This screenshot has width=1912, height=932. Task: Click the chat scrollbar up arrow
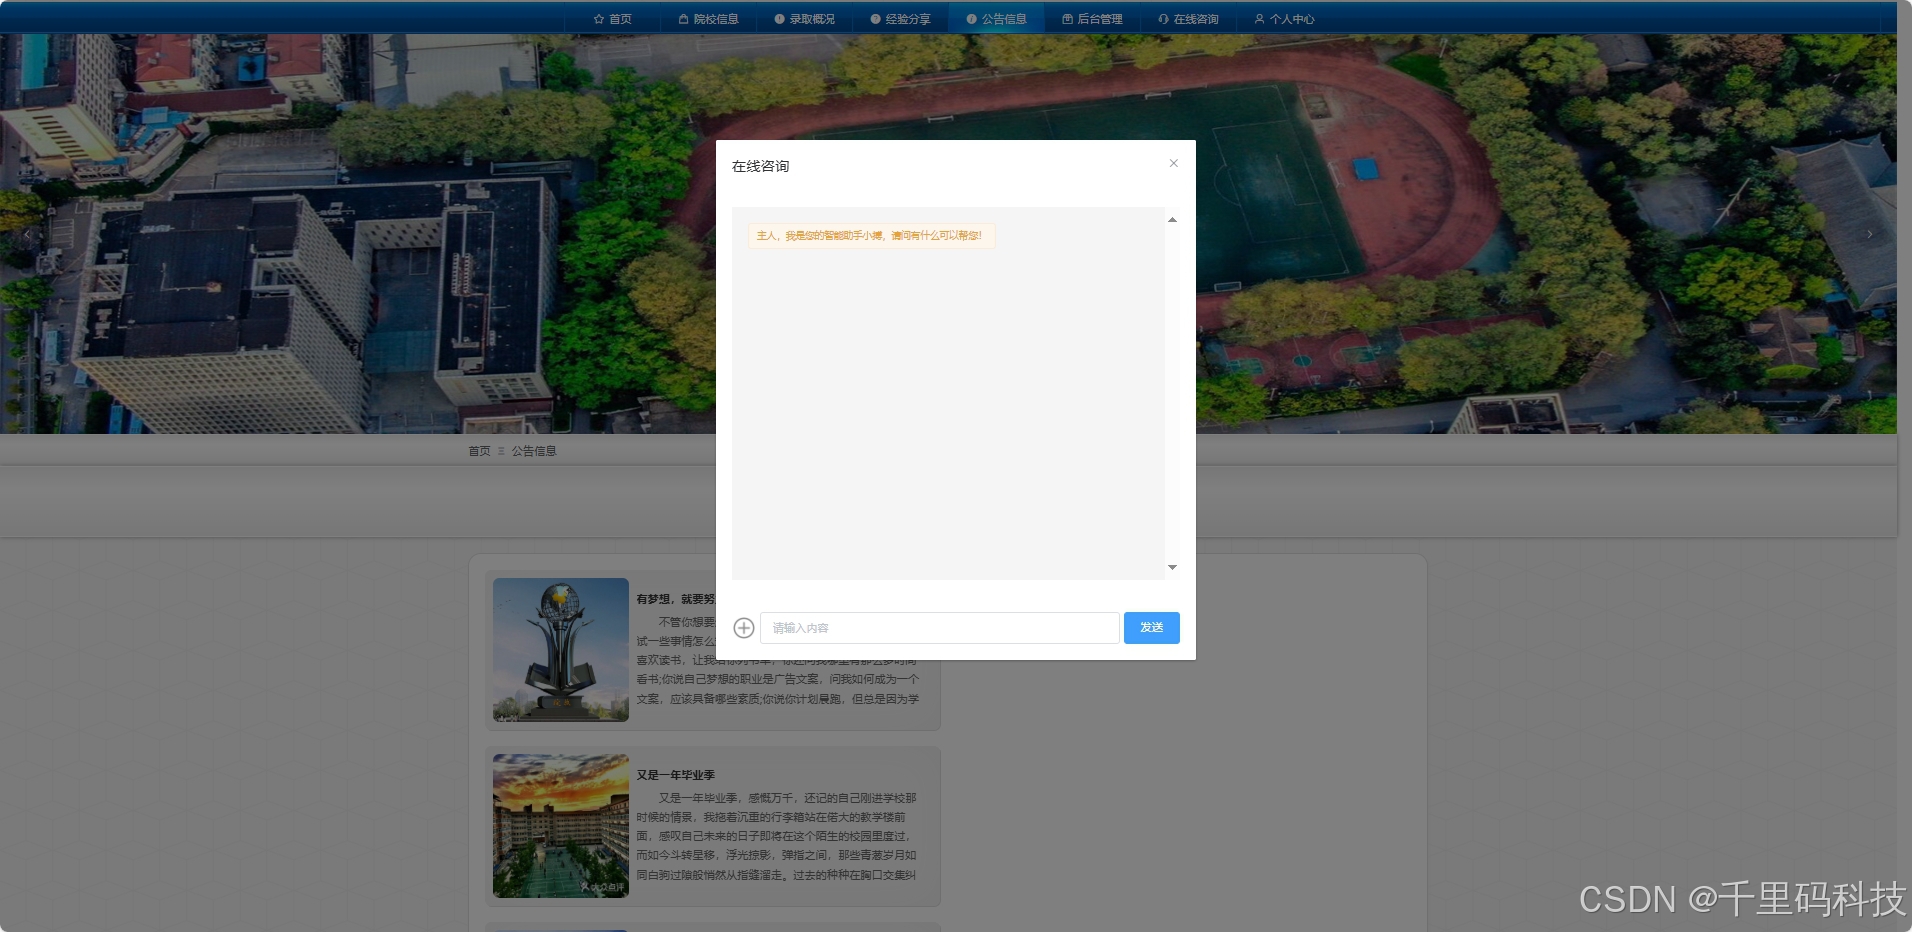click(1172, 220)
